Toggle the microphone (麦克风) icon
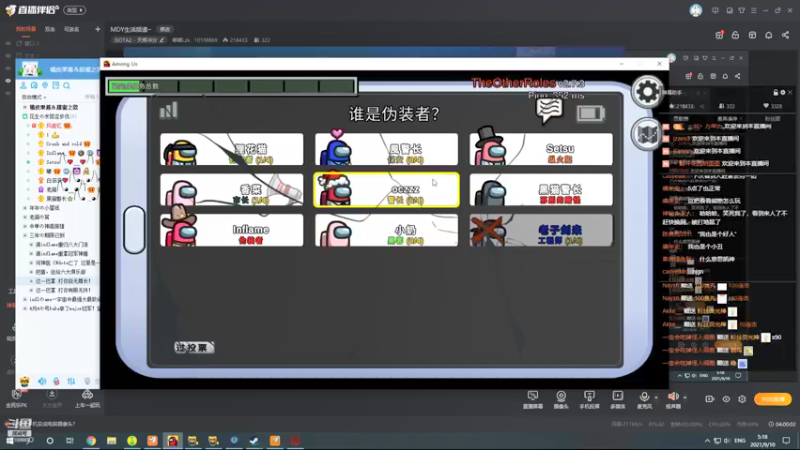This screenshot has width=800, height=450. (644, 396)
